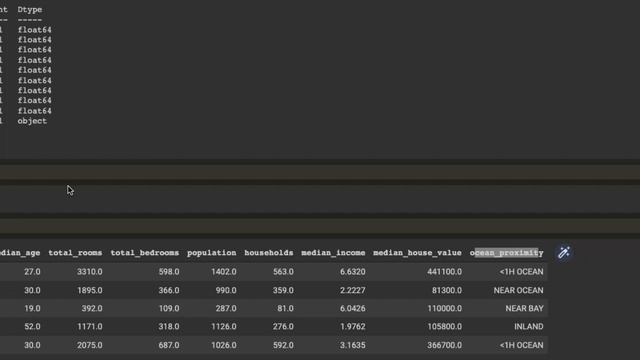This screenshot has height=360, width=640.
Task: Select cell value 366700.0
Action: [444, 345]
